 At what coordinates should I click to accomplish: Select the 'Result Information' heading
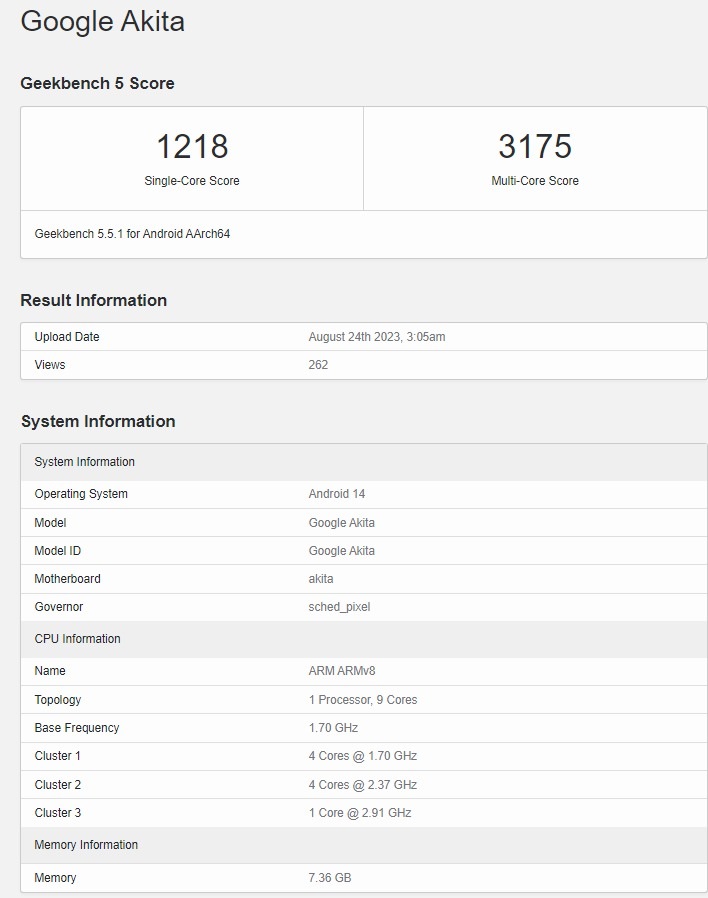point(93,300)
